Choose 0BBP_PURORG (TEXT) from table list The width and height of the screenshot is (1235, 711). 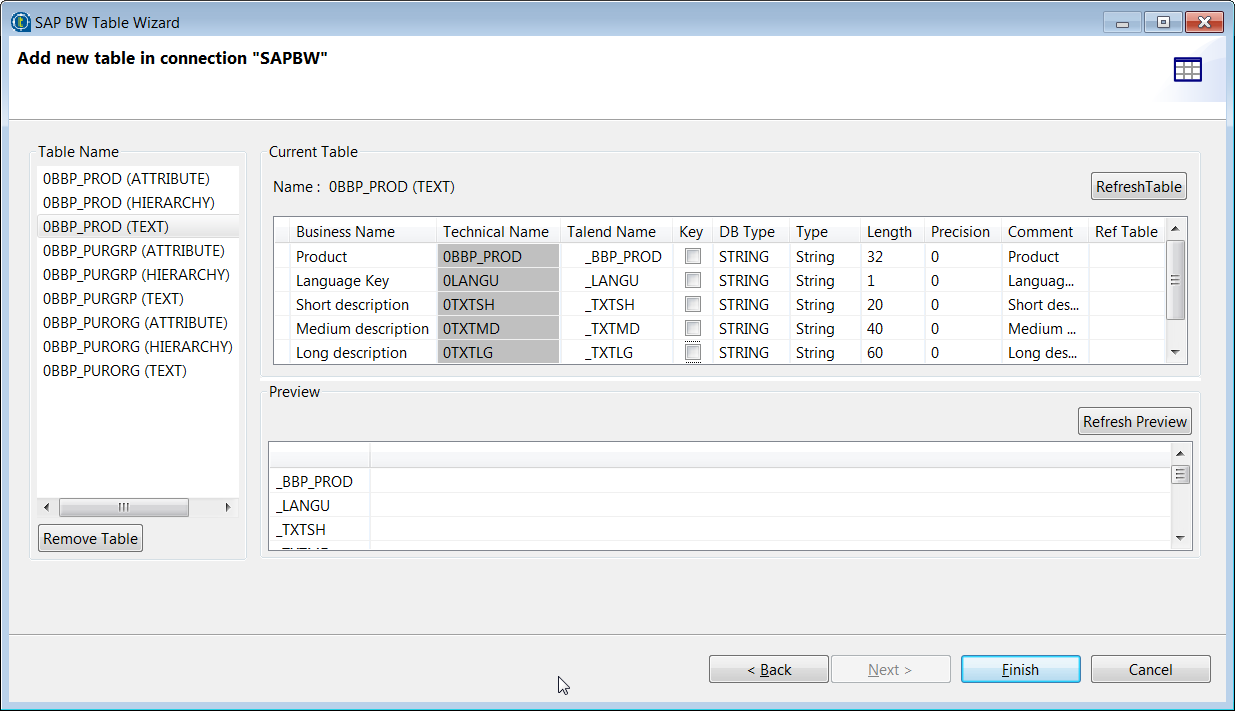[114, 371]
